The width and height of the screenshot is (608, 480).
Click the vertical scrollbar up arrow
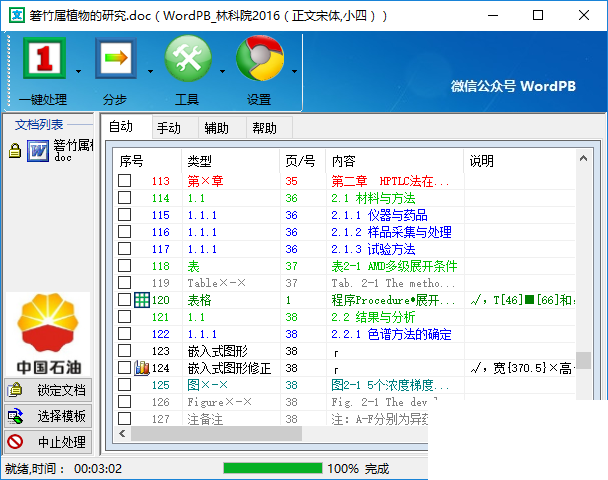point(583,158)
